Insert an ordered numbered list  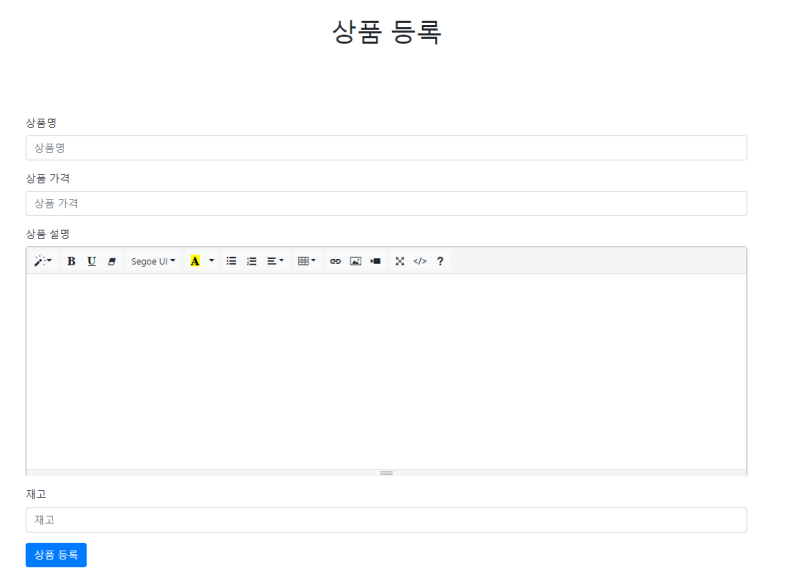click(x=252, y=261)
